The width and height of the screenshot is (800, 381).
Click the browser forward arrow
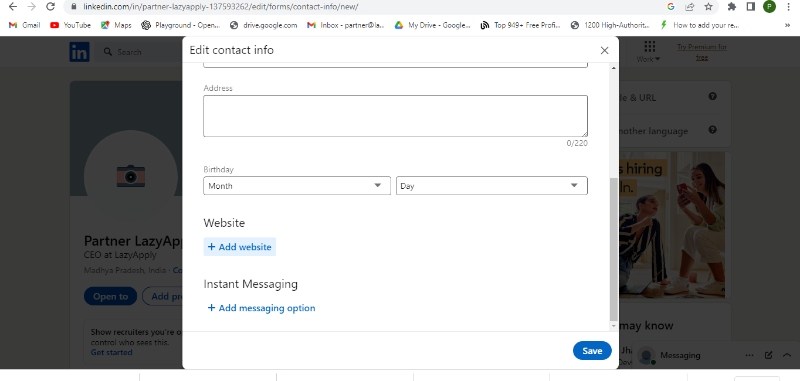32,7
